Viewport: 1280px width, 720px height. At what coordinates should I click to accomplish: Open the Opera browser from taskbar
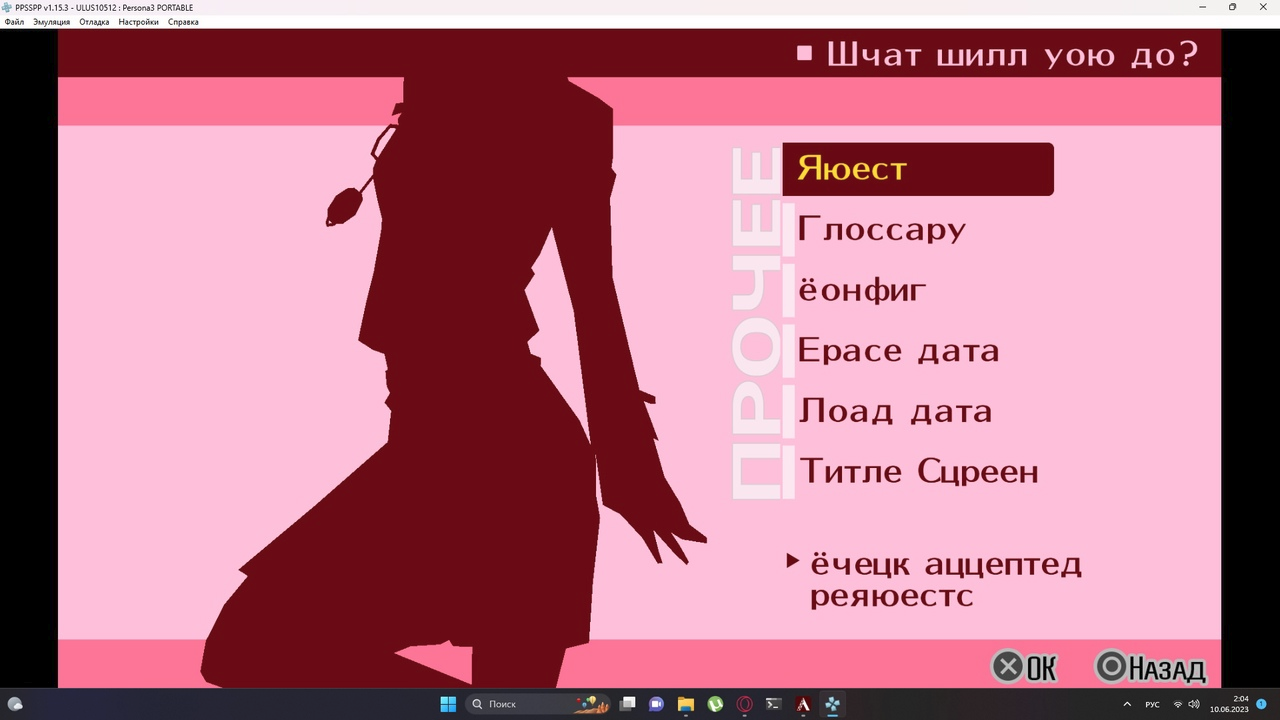pos(744,704)
